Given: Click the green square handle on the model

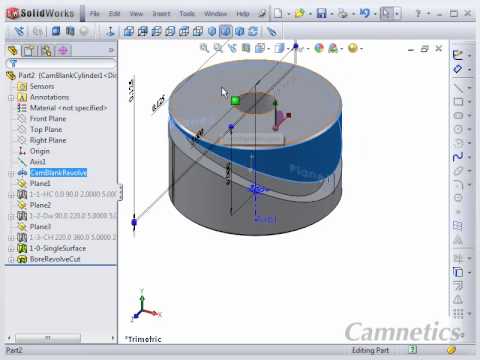Looking at the screenshot, I should pyautogui.click(x=235, y=100).
